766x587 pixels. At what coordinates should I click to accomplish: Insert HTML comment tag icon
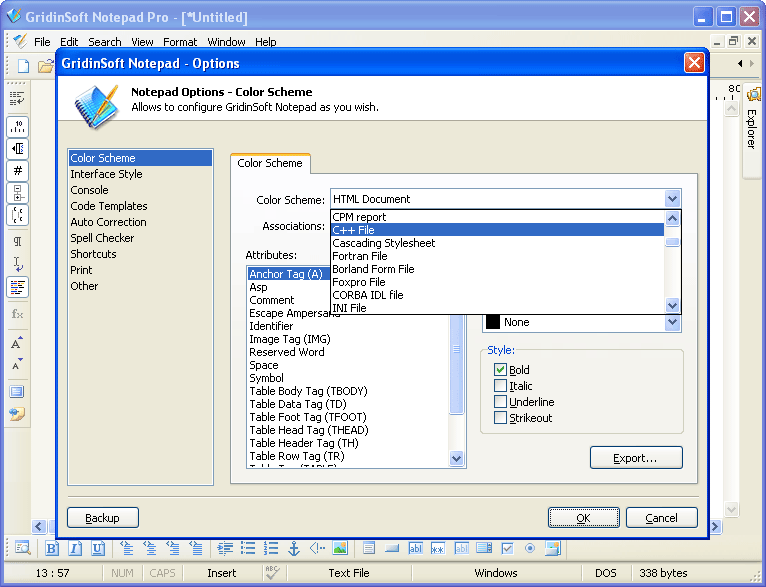[x=317, y=548]
